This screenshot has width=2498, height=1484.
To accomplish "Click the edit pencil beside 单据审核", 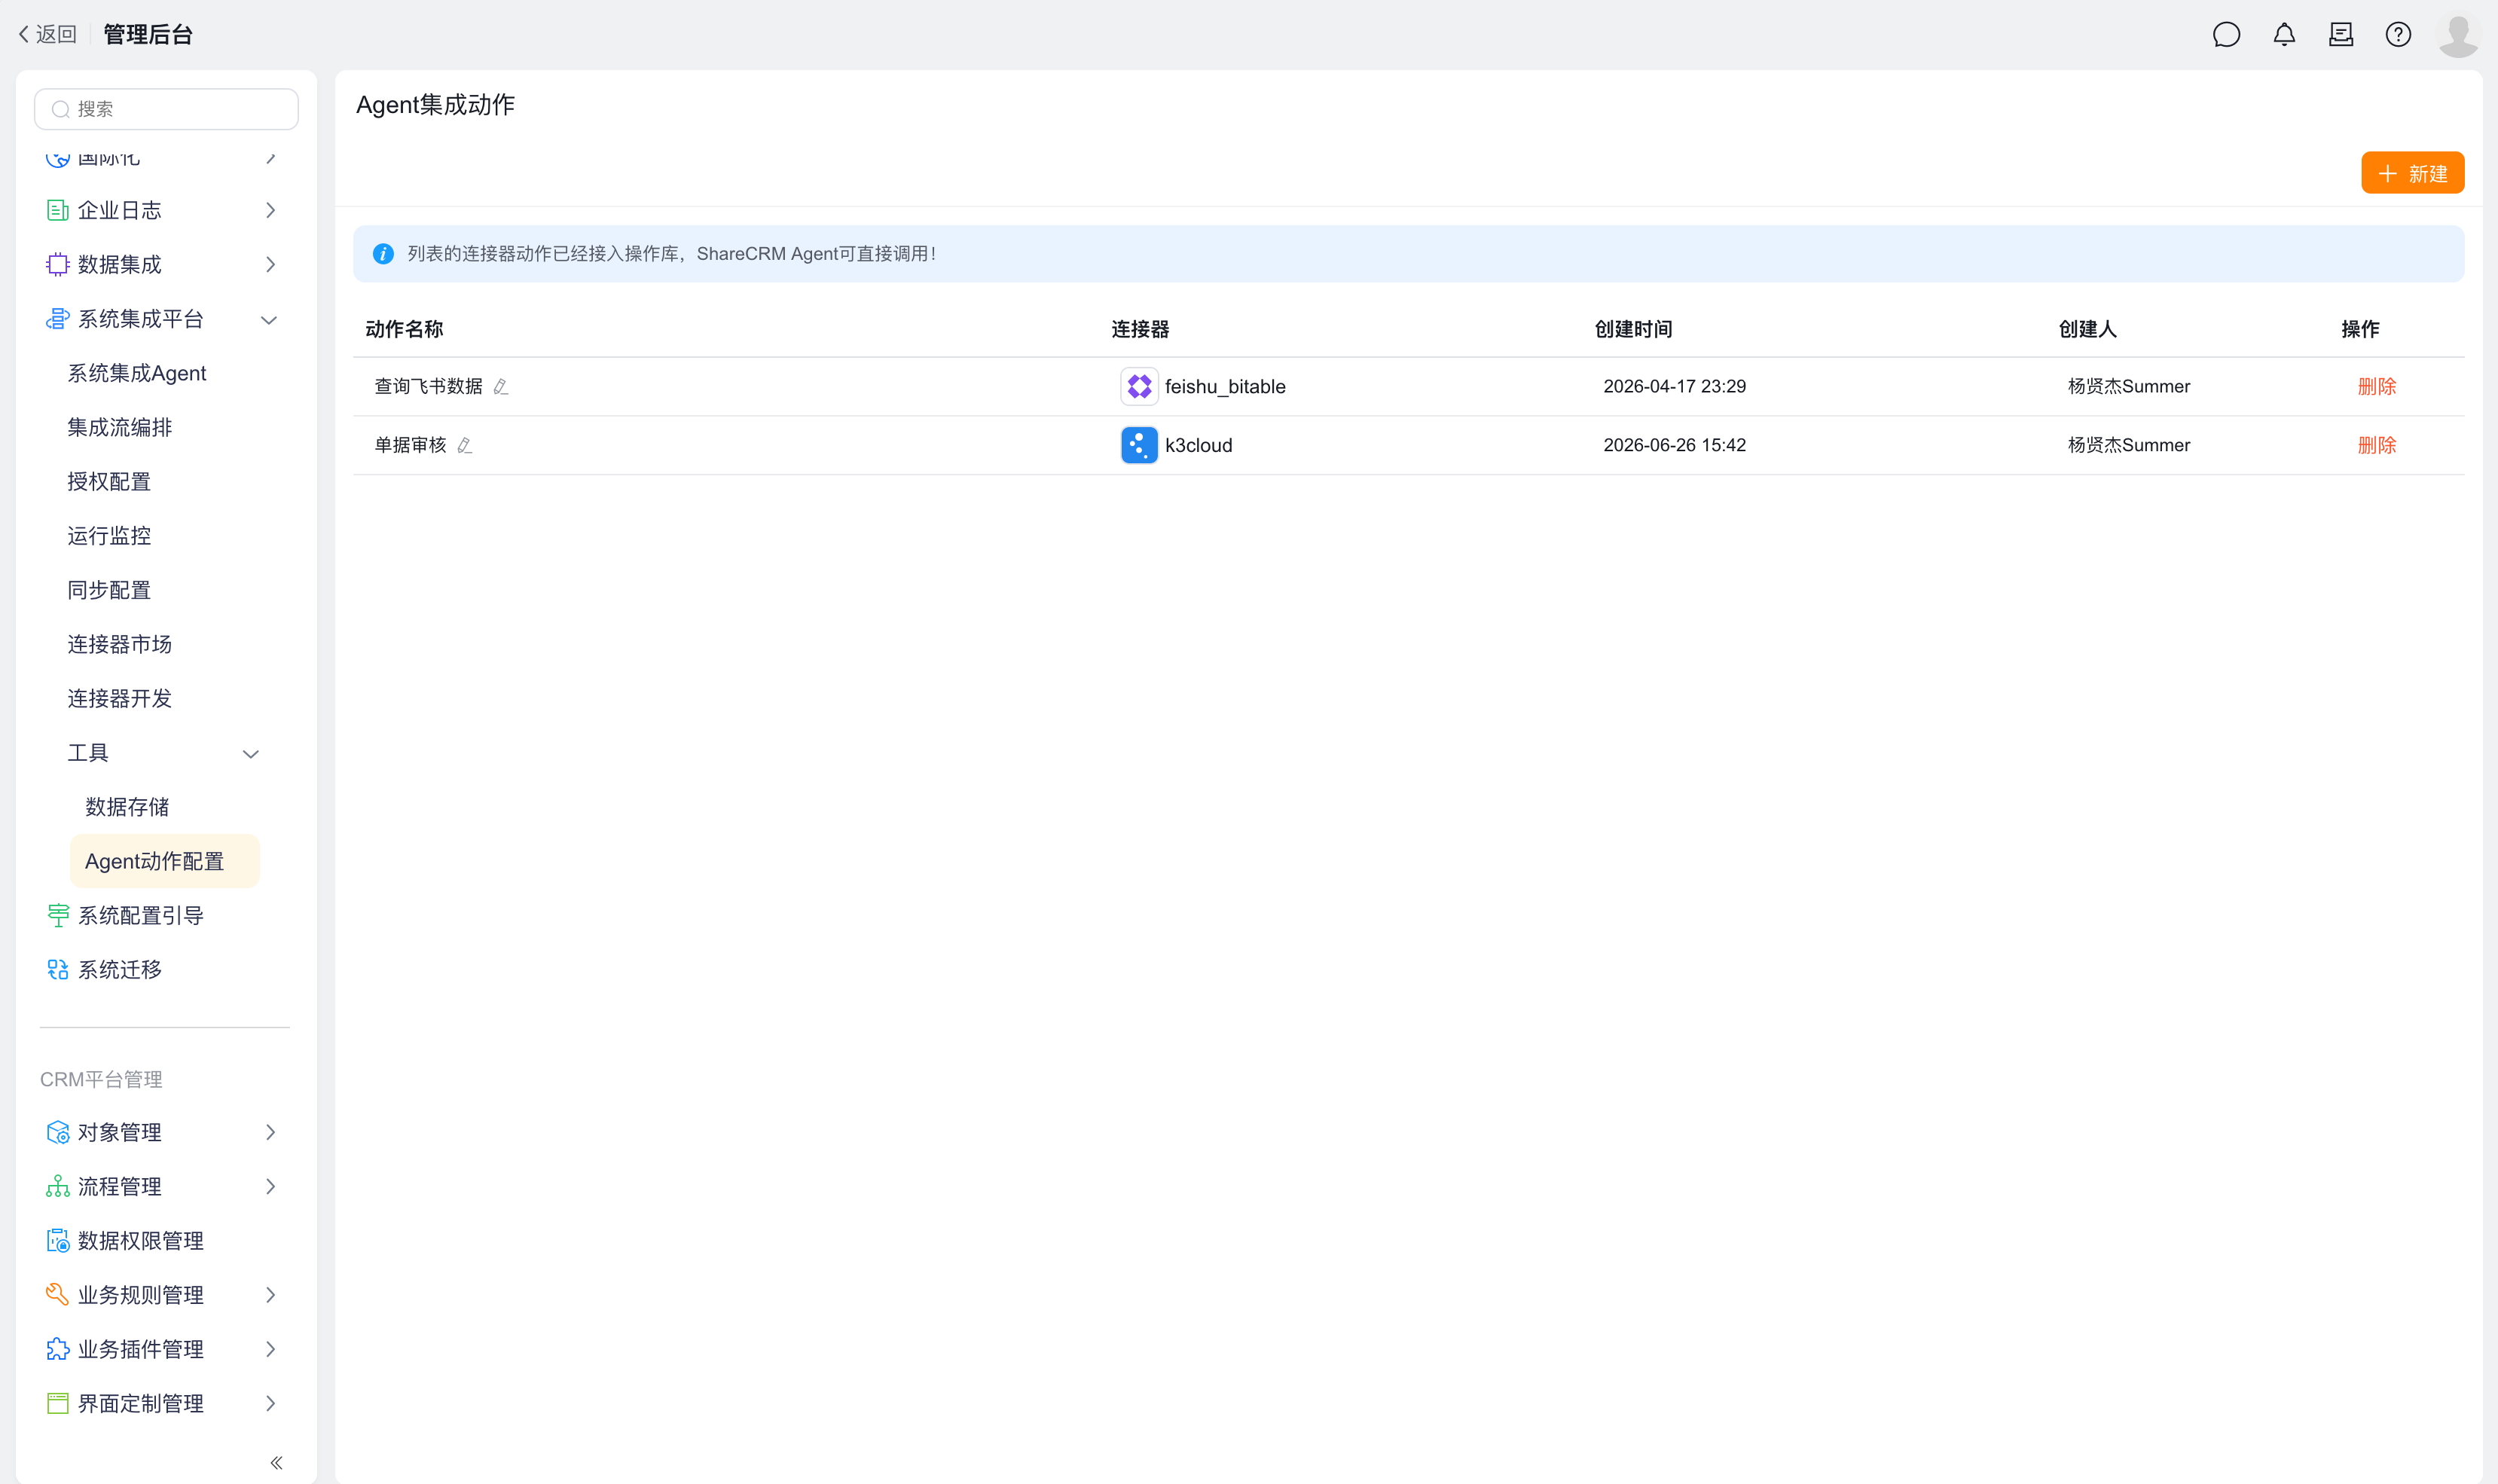I will point(465,446).
